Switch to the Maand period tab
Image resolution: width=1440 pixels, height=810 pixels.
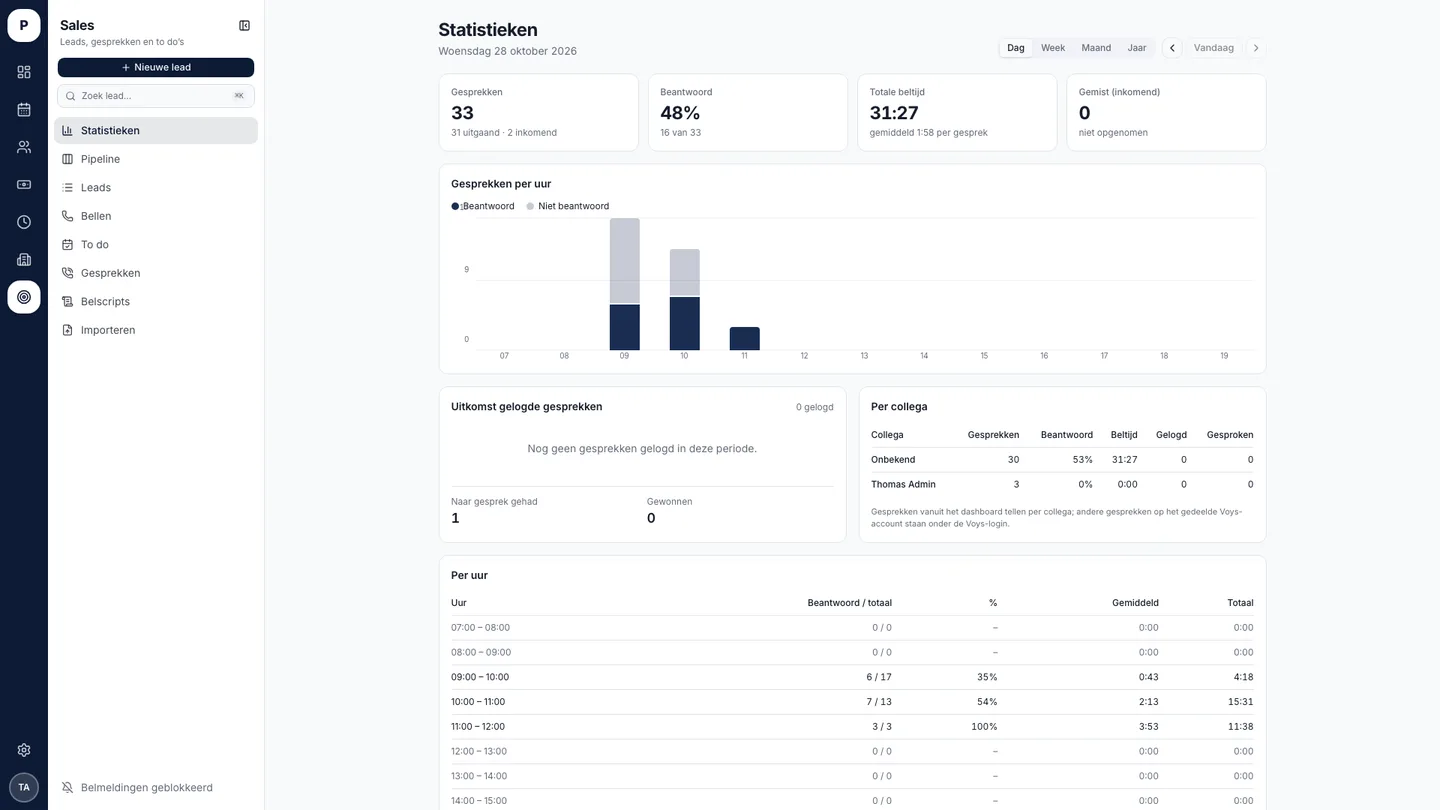1096,48
